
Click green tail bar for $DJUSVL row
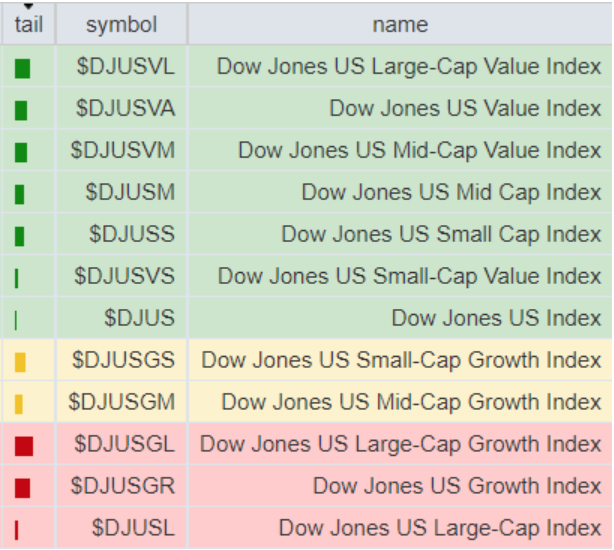tap(23, 69)
